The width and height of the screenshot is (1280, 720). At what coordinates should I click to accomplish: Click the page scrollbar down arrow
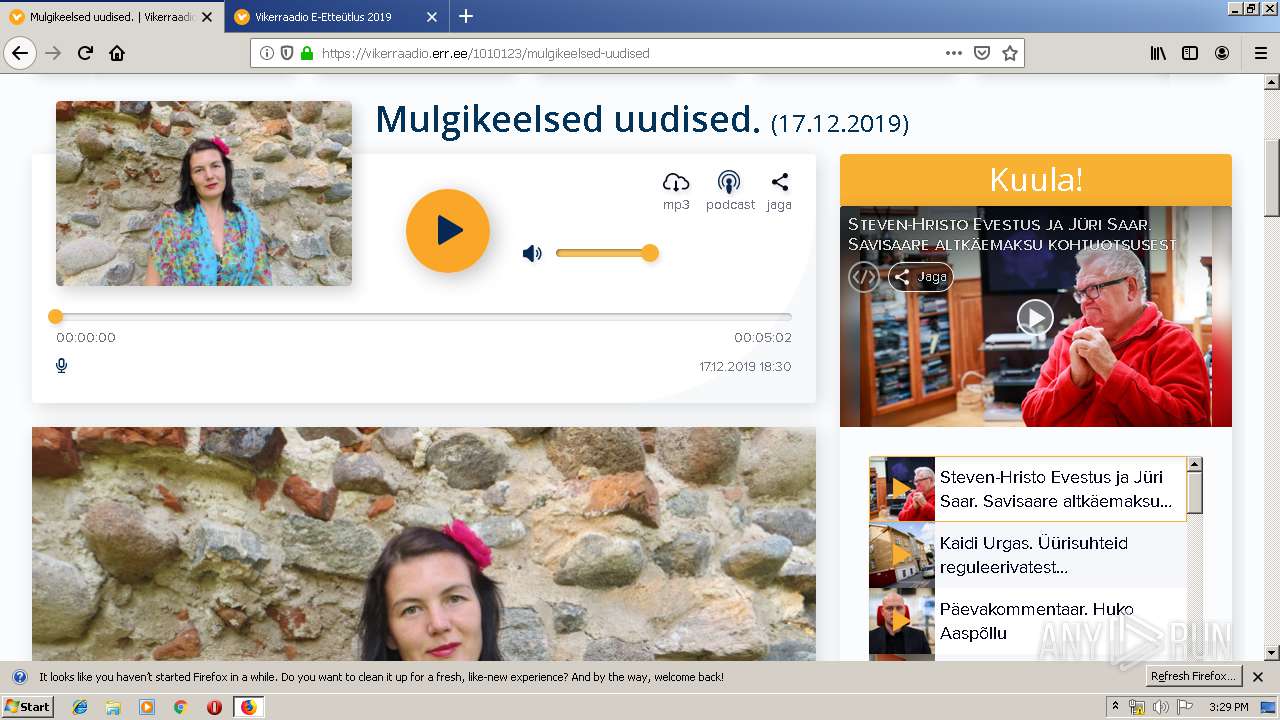pyautogui.click(x=1272, y=653)
